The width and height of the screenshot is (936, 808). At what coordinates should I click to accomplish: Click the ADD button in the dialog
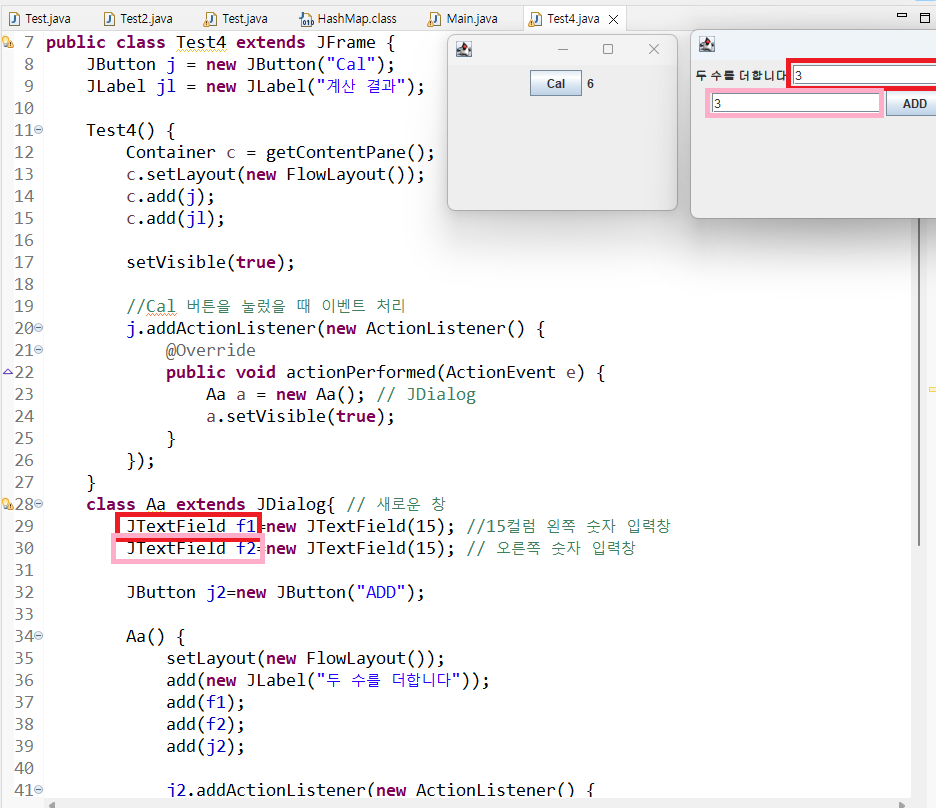click(x=912, y=104)
